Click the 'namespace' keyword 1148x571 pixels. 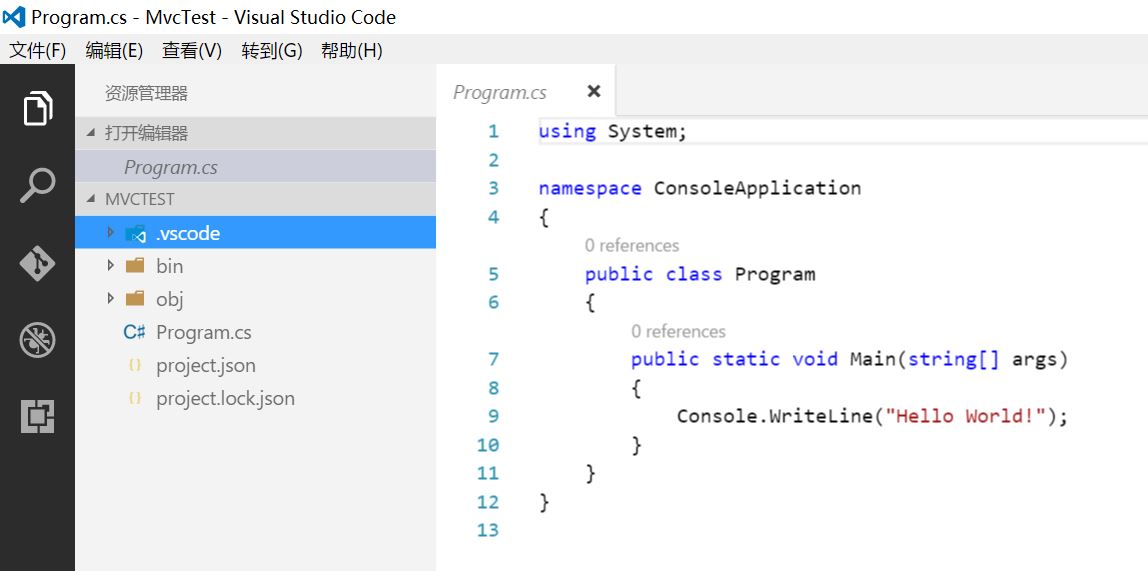click(x=590, y=189)
